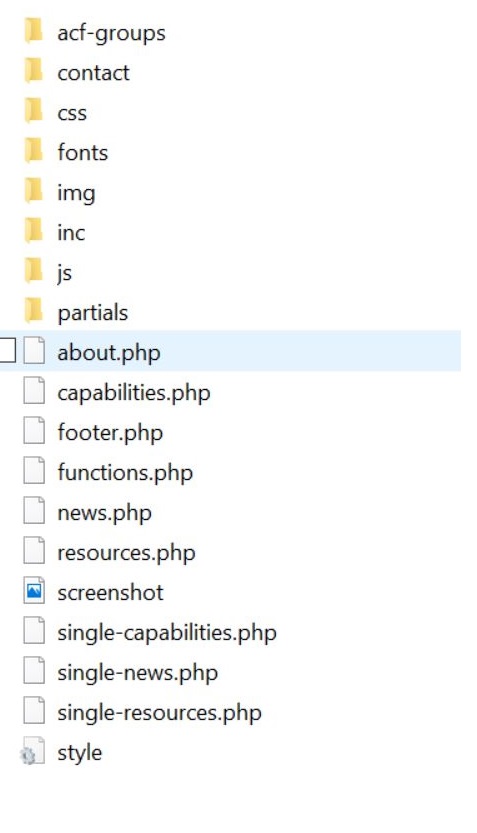This screenshot has width=477, height=833.
Task: Click the screenshot image file icon
Action: coord(34,591)
